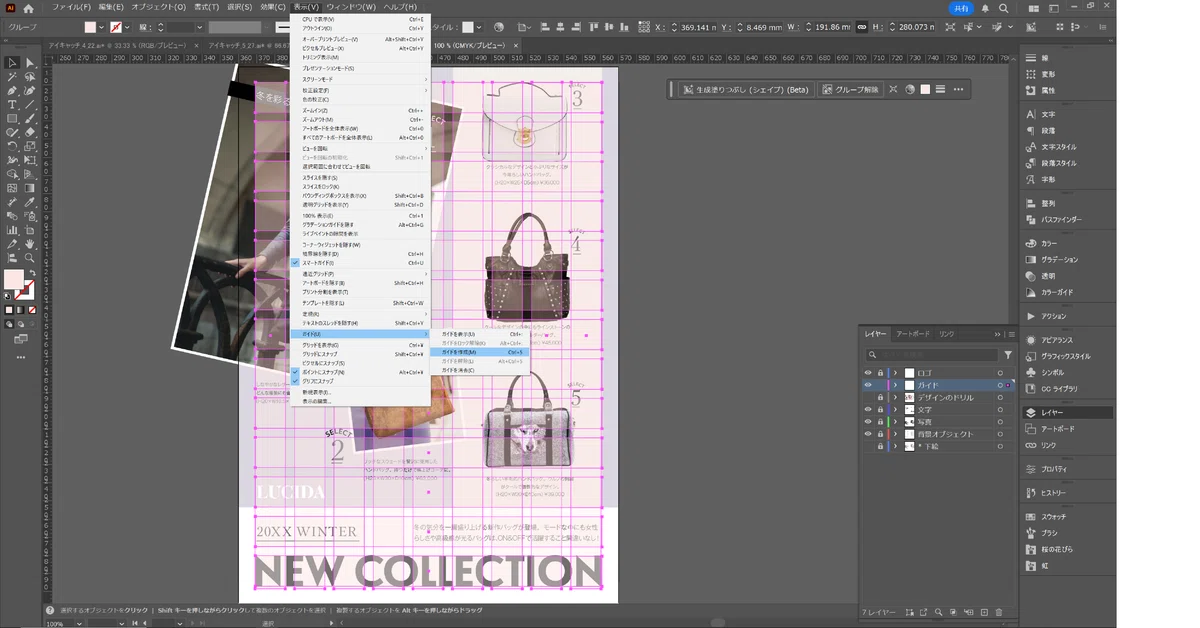The width and height of the screenshot is (1200, 628).
Task: Open the 編集(E) menu
Action: 111,7
